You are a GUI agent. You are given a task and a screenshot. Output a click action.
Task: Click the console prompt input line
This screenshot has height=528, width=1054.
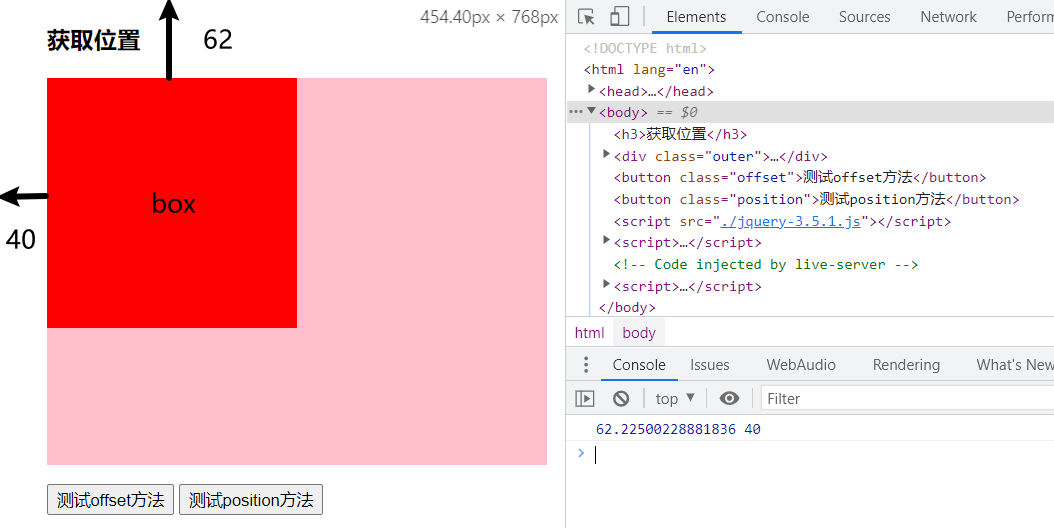tap(820, 455)
